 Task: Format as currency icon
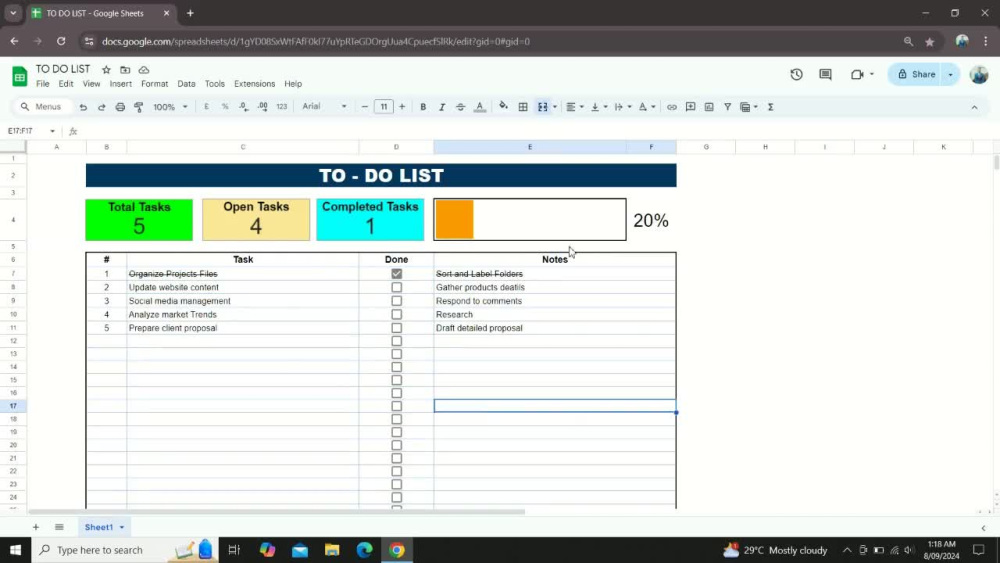(206, 107)
